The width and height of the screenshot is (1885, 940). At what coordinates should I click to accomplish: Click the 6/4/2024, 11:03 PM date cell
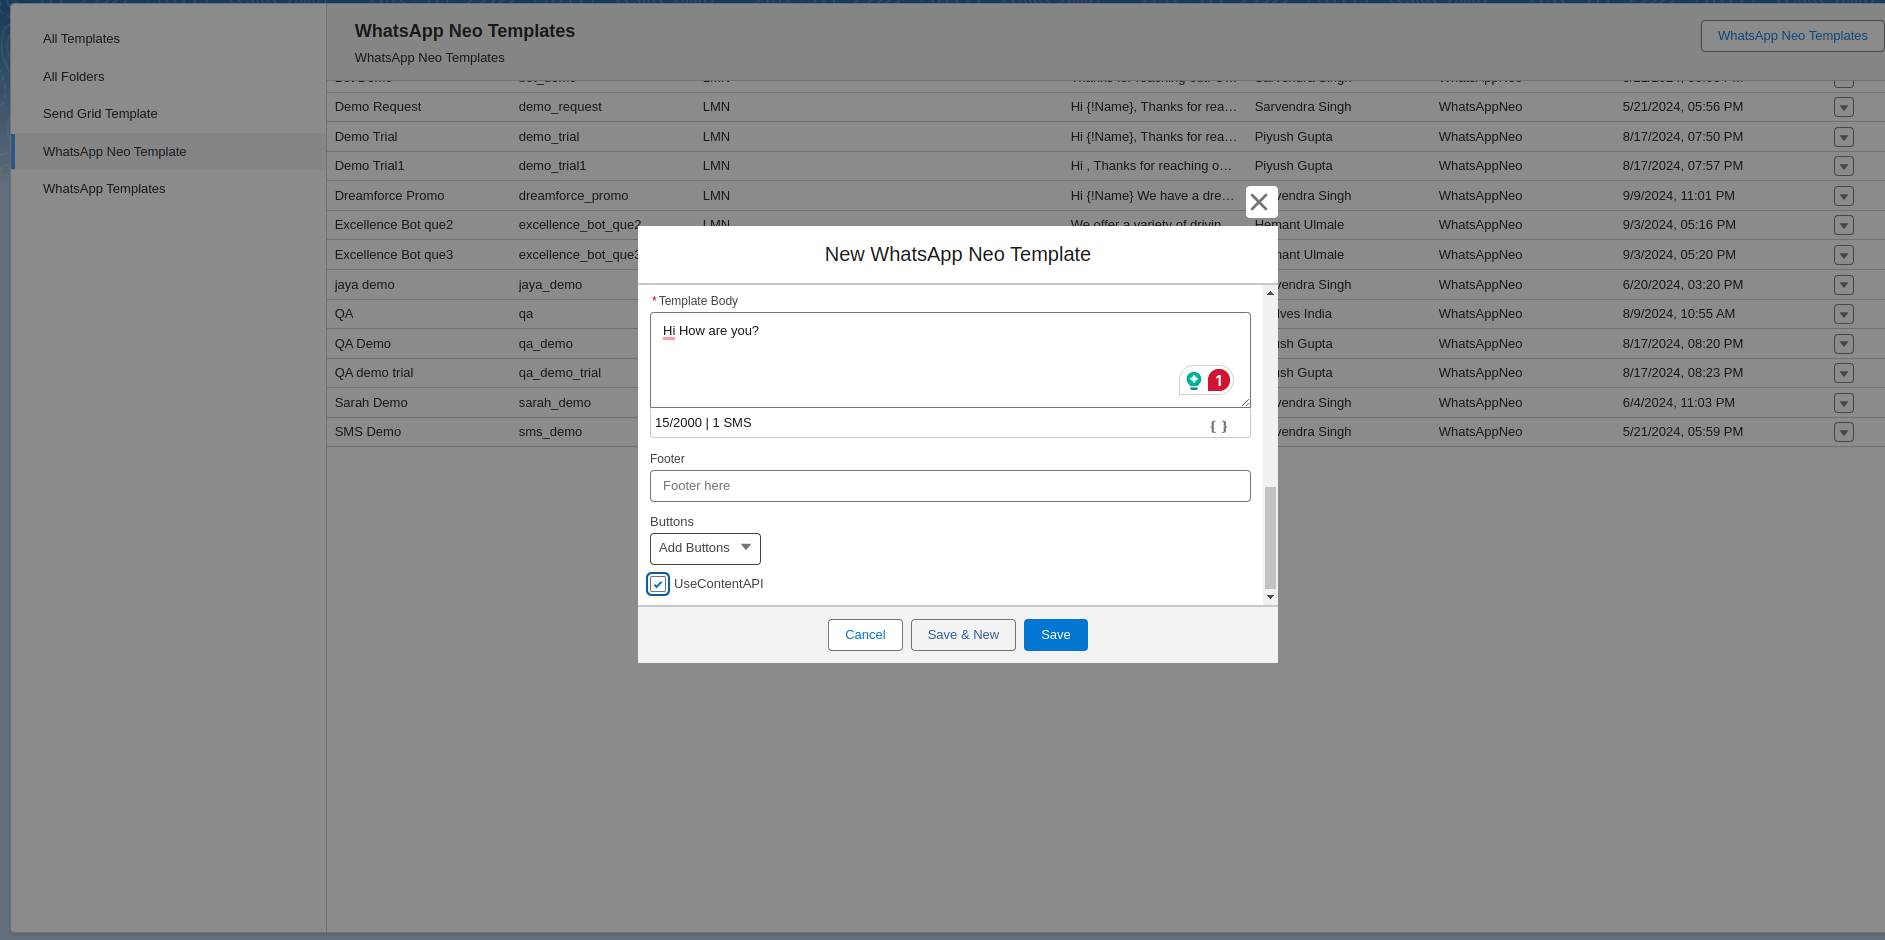click(x=1678, y=403)
